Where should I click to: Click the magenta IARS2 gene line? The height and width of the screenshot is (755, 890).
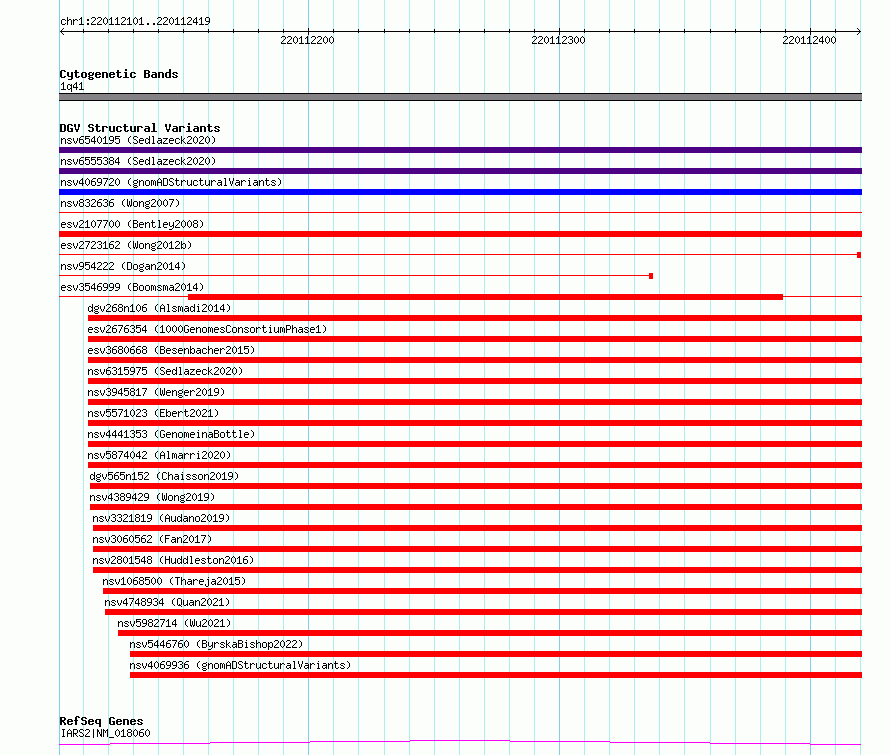[460, 743]
